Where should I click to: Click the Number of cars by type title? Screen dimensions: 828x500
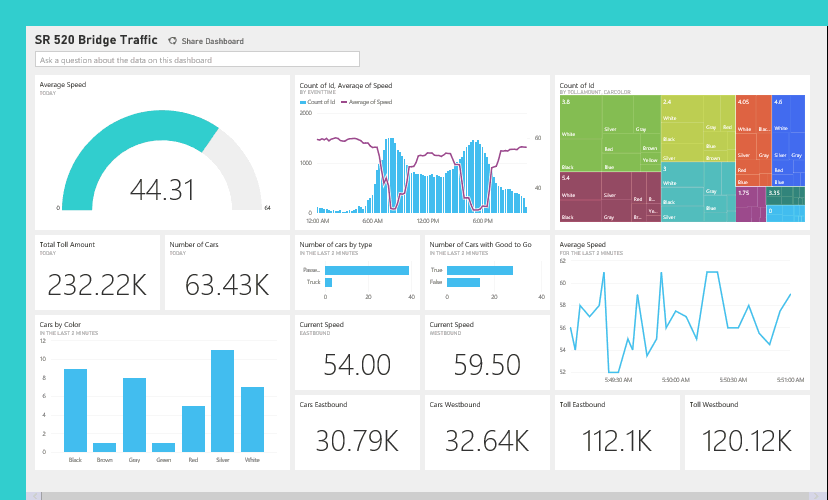click(x=336, y=244)
